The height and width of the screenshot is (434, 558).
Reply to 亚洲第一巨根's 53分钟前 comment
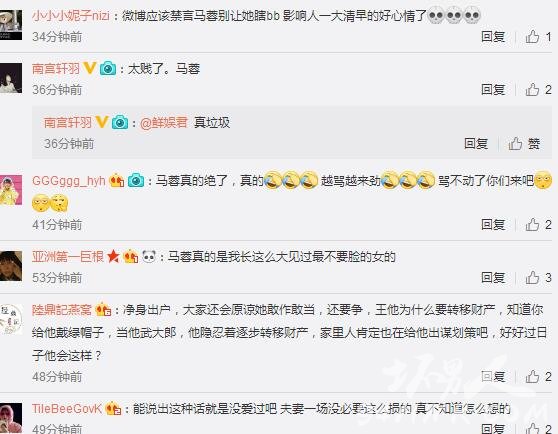coord(493,277)
